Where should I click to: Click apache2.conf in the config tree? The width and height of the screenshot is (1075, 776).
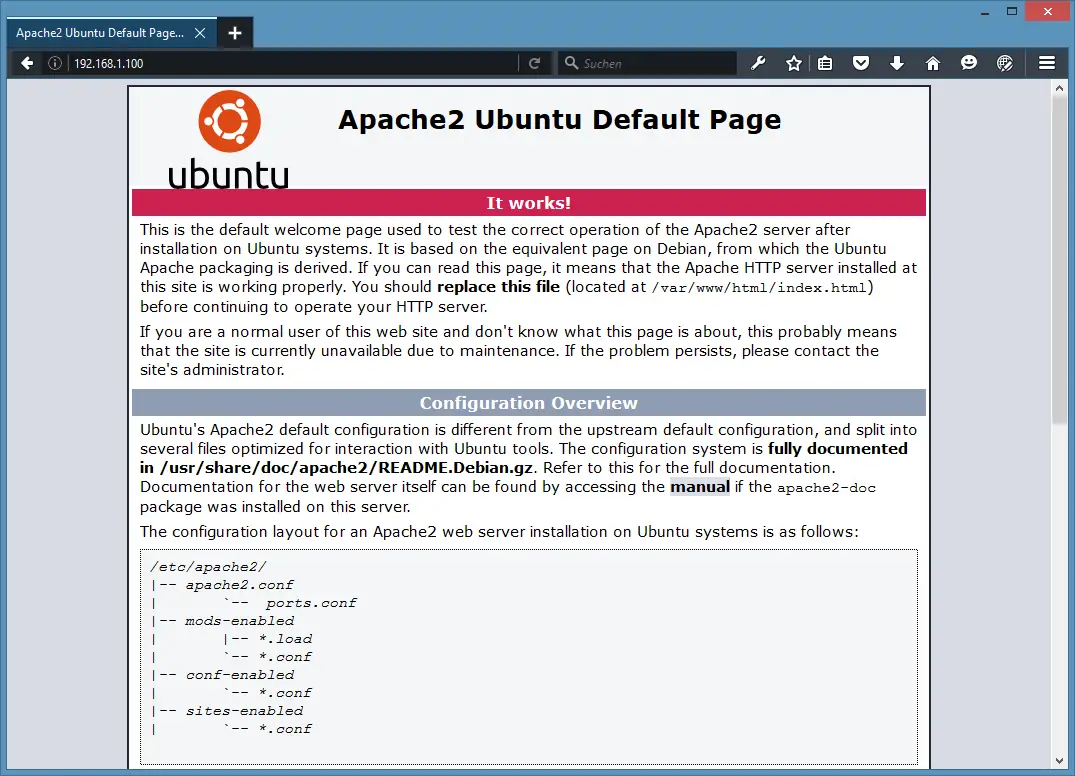[x=239, y=585]
